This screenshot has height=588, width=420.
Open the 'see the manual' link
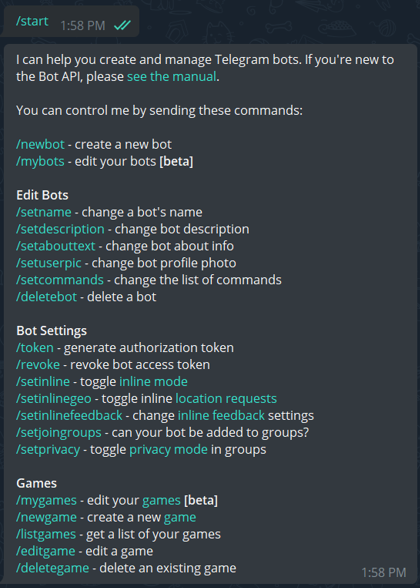tap(171, 76)
